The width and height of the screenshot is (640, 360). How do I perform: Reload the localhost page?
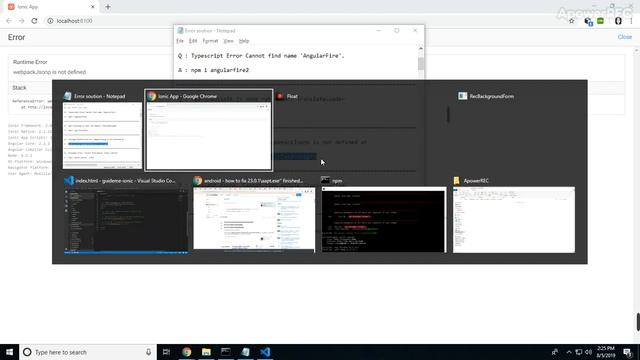(x=34, y=21)
